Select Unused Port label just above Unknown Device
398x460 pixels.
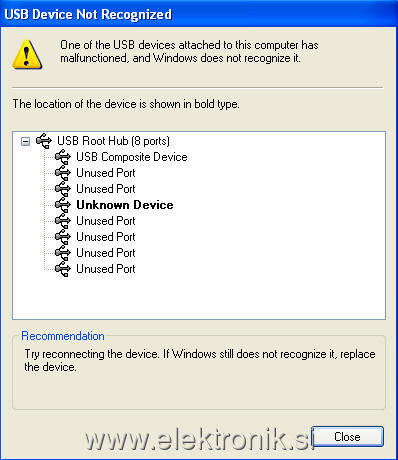[x=106, y=189]
